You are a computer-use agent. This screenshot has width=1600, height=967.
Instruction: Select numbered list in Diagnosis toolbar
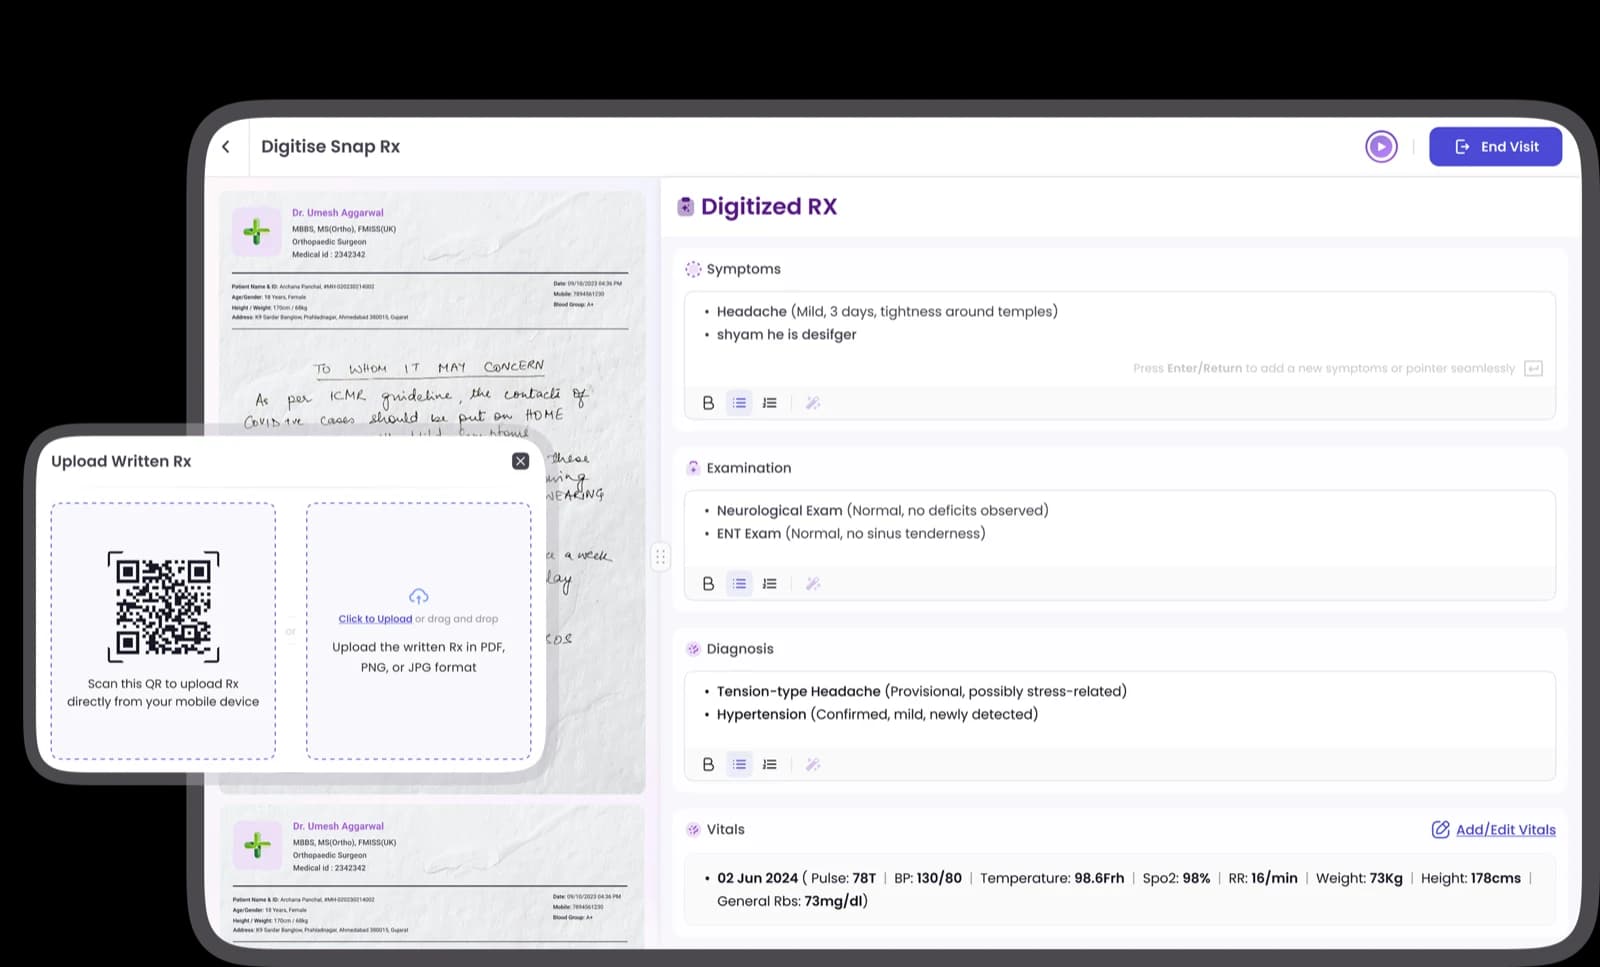(x=769, y=765)
